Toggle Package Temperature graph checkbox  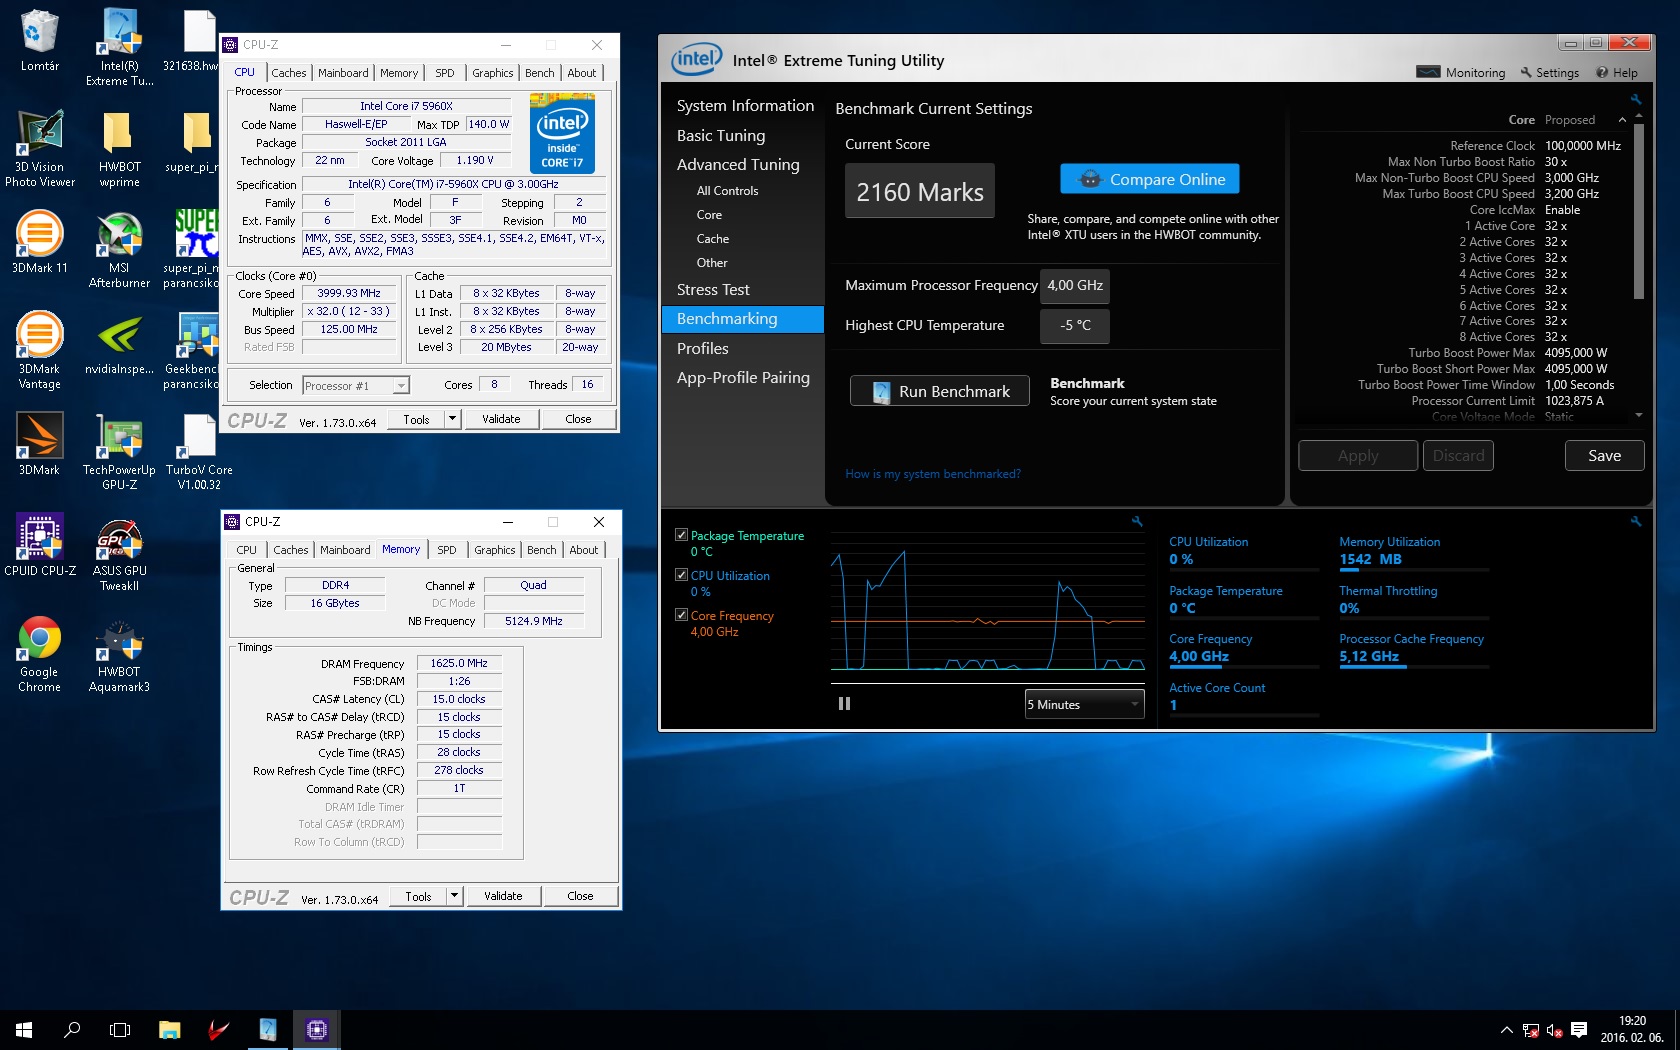point(681,535)
